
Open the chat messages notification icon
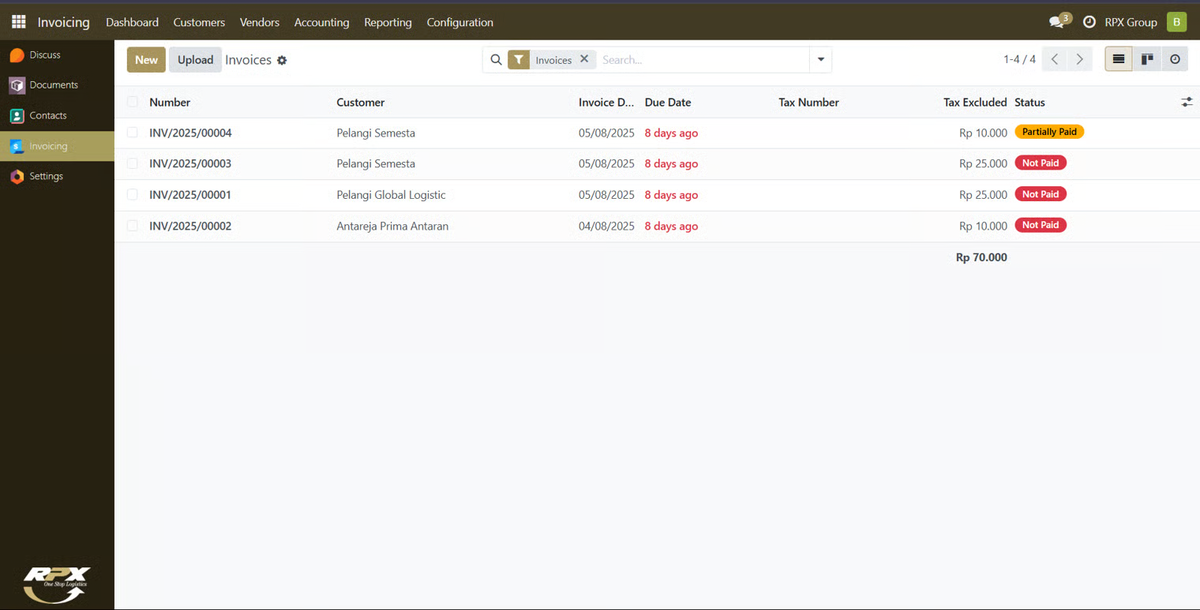coord(1057,22)
